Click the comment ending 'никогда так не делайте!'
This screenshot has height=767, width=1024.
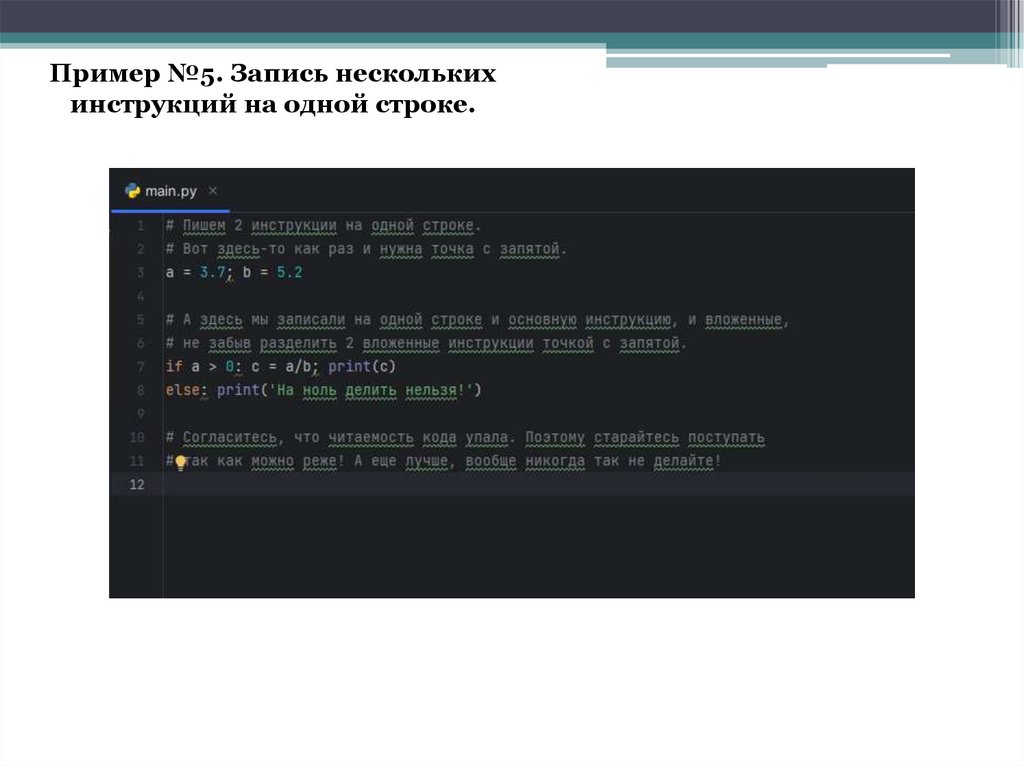coord(443,461)
